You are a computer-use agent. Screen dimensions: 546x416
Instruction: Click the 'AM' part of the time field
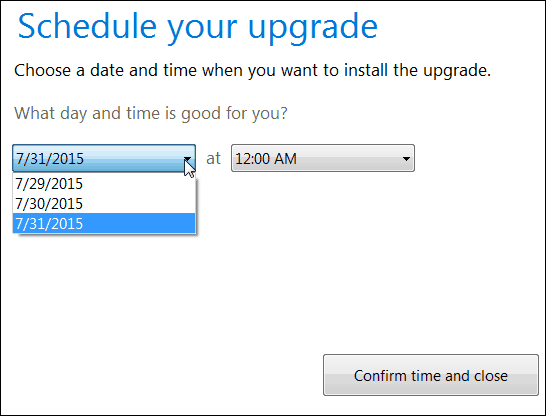pyautogui.click(x=285, y=159)
